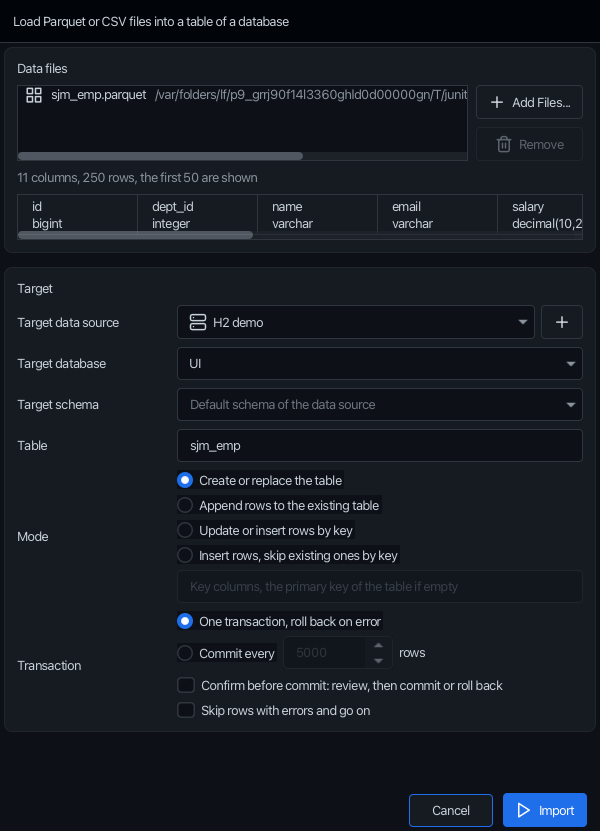
Task: Start the Import
Action: point(545,810)
